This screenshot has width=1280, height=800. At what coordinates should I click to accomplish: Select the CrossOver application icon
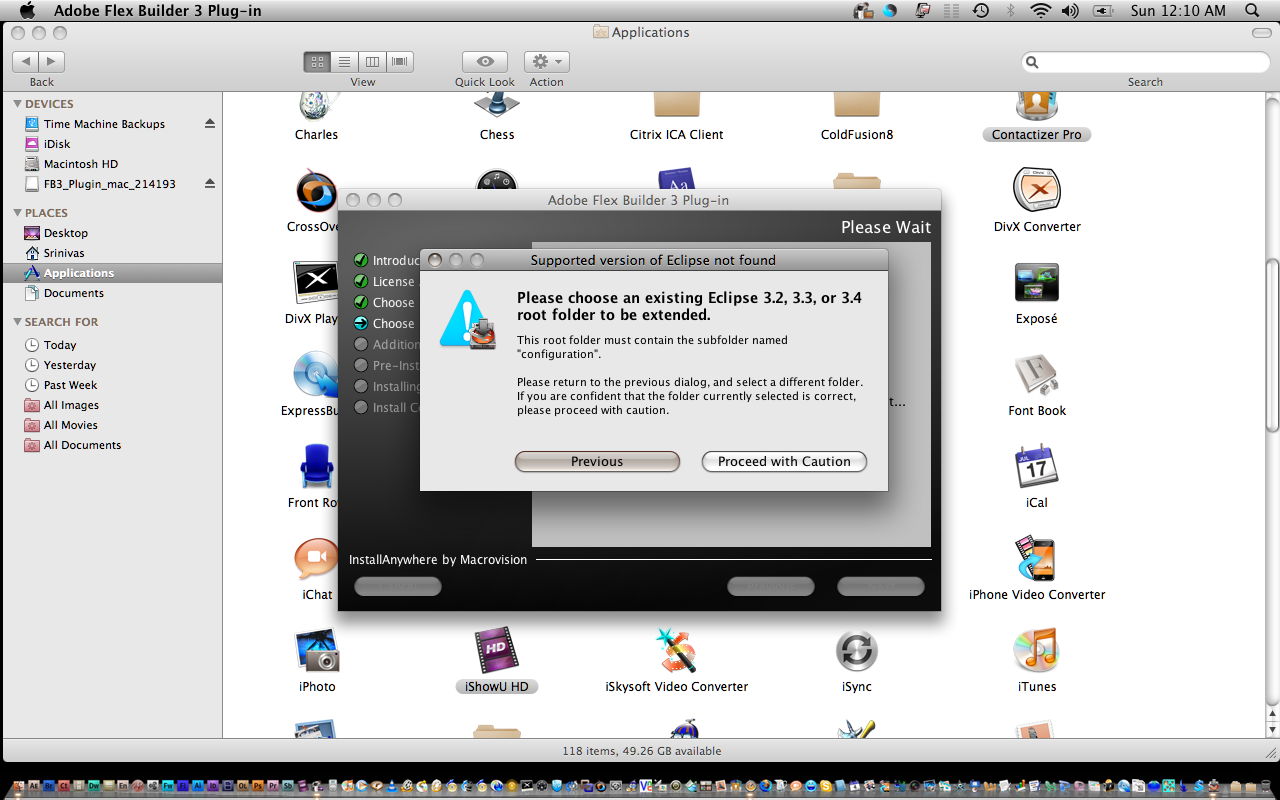(317, 190)
